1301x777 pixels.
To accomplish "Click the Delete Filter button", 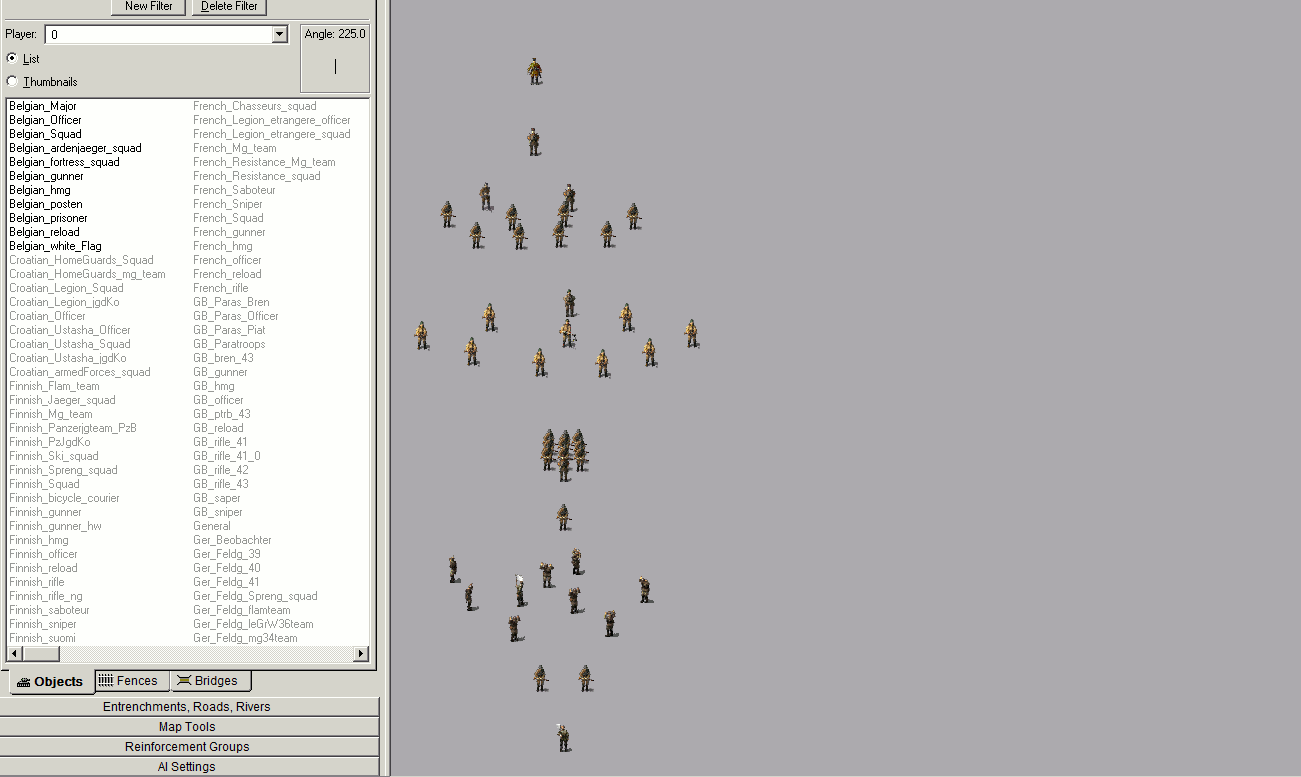I will pos(230,6).
